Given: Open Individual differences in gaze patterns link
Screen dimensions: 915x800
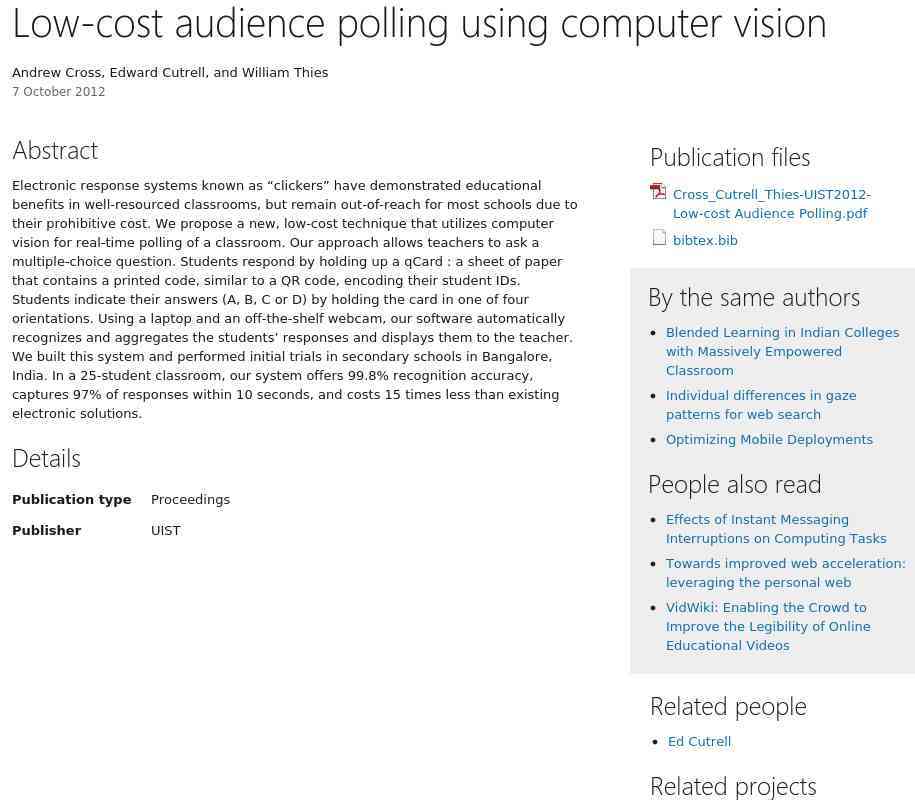Looking at the screenshot, I should click(x=761, y=405).
